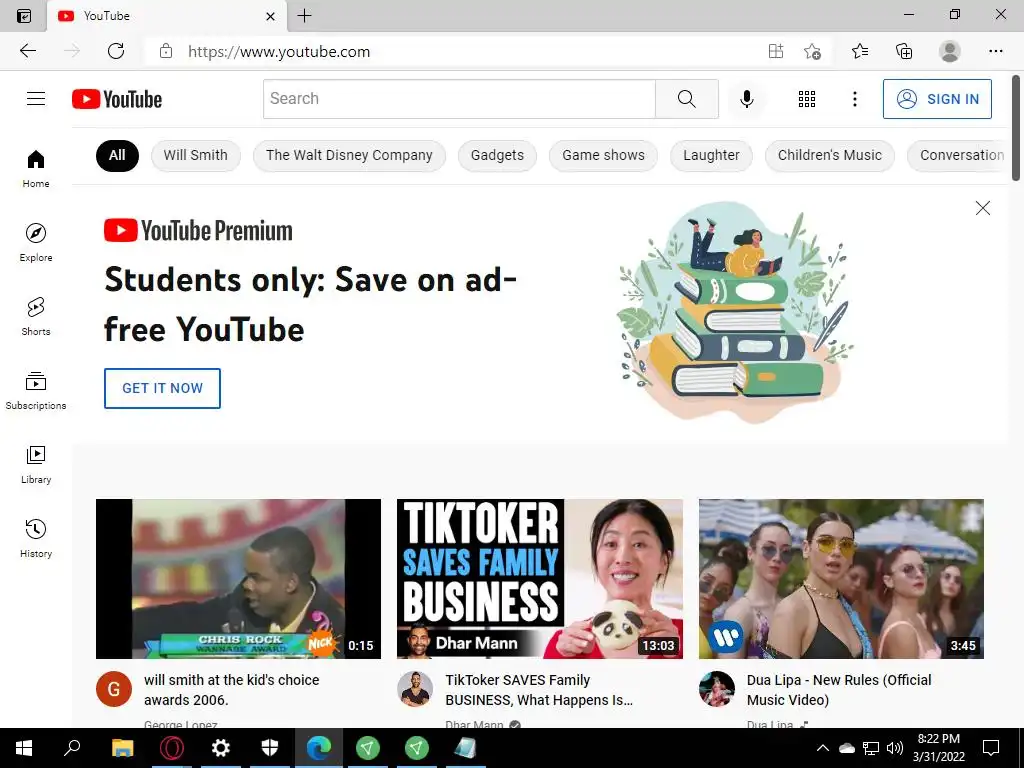Click the SIGN IN button
The image size is (1024, 768).
click(937, 99)
